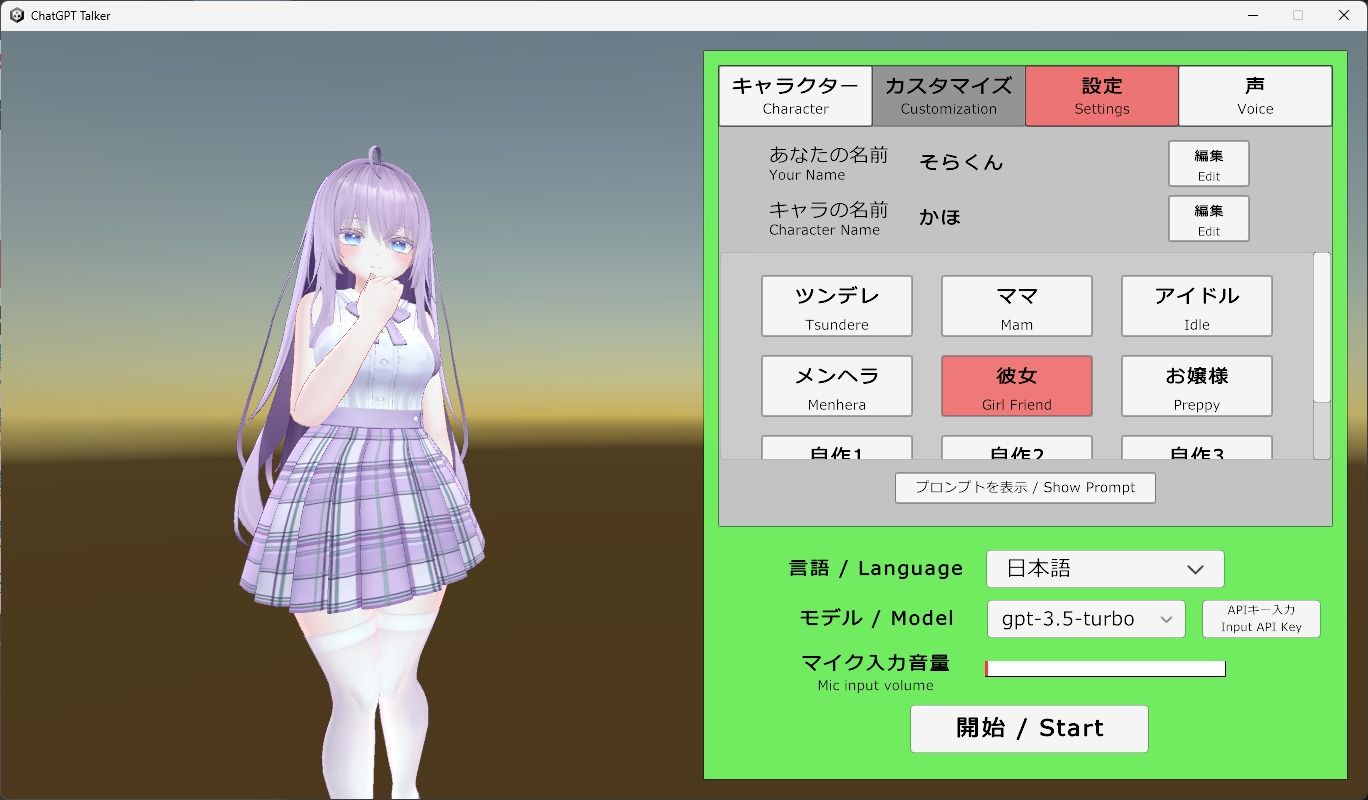The height and width of the screenshot is (800, 1368).
Task: Edit your name そらくん
Action: [1208, 163]
